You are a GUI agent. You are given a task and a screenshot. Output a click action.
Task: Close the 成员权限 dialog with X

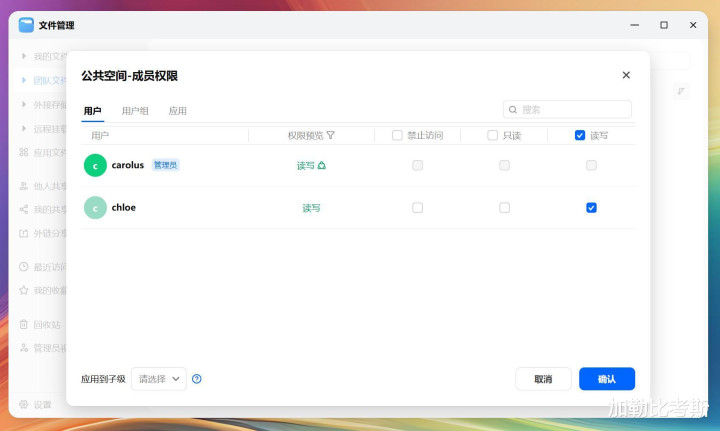(626, 75)
